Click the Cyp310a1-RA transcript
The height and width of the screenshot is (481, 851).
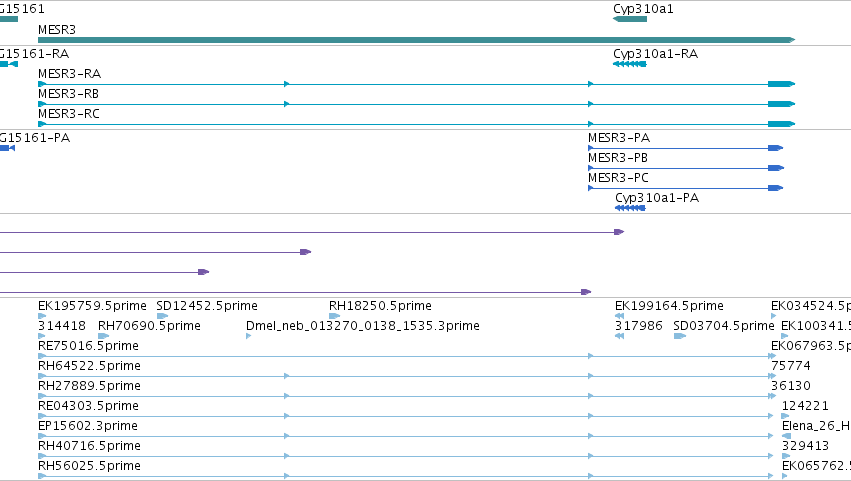[x=630, y=64]
